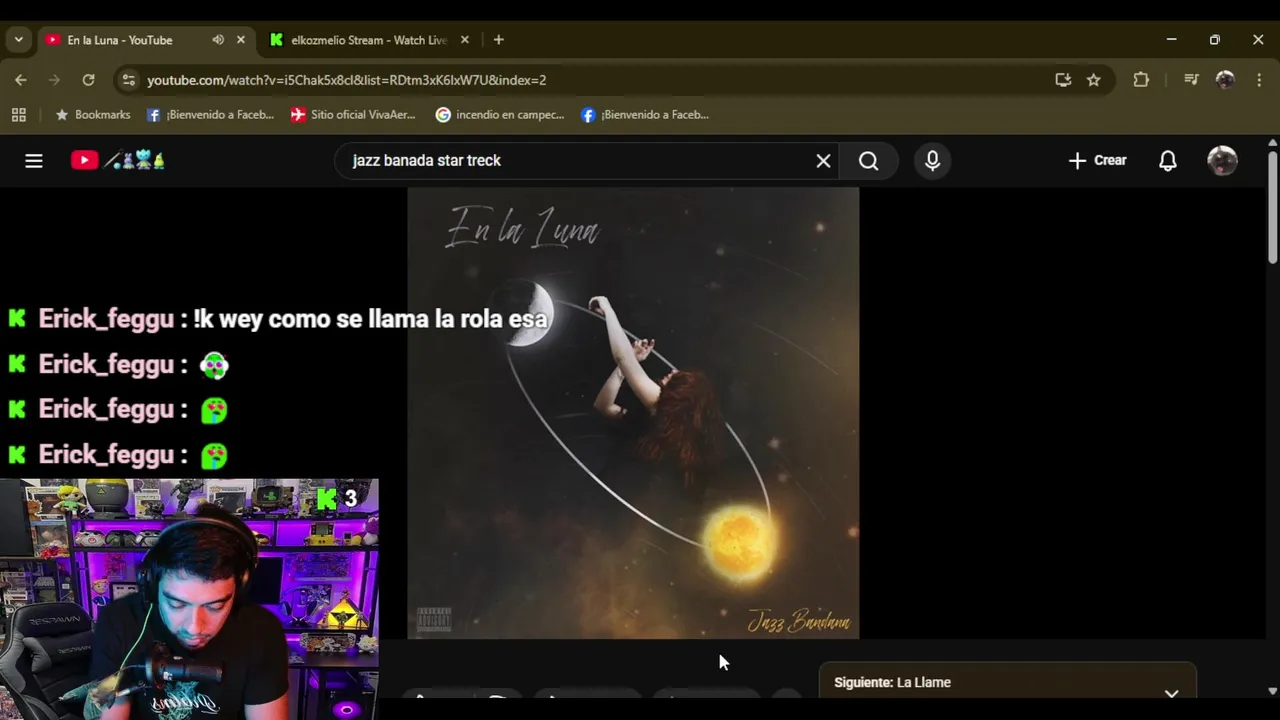Open YouTube hamburger guide menu
Image resolution: width=1280 pixels, height=720 pixels.
(x=34, y=161)
